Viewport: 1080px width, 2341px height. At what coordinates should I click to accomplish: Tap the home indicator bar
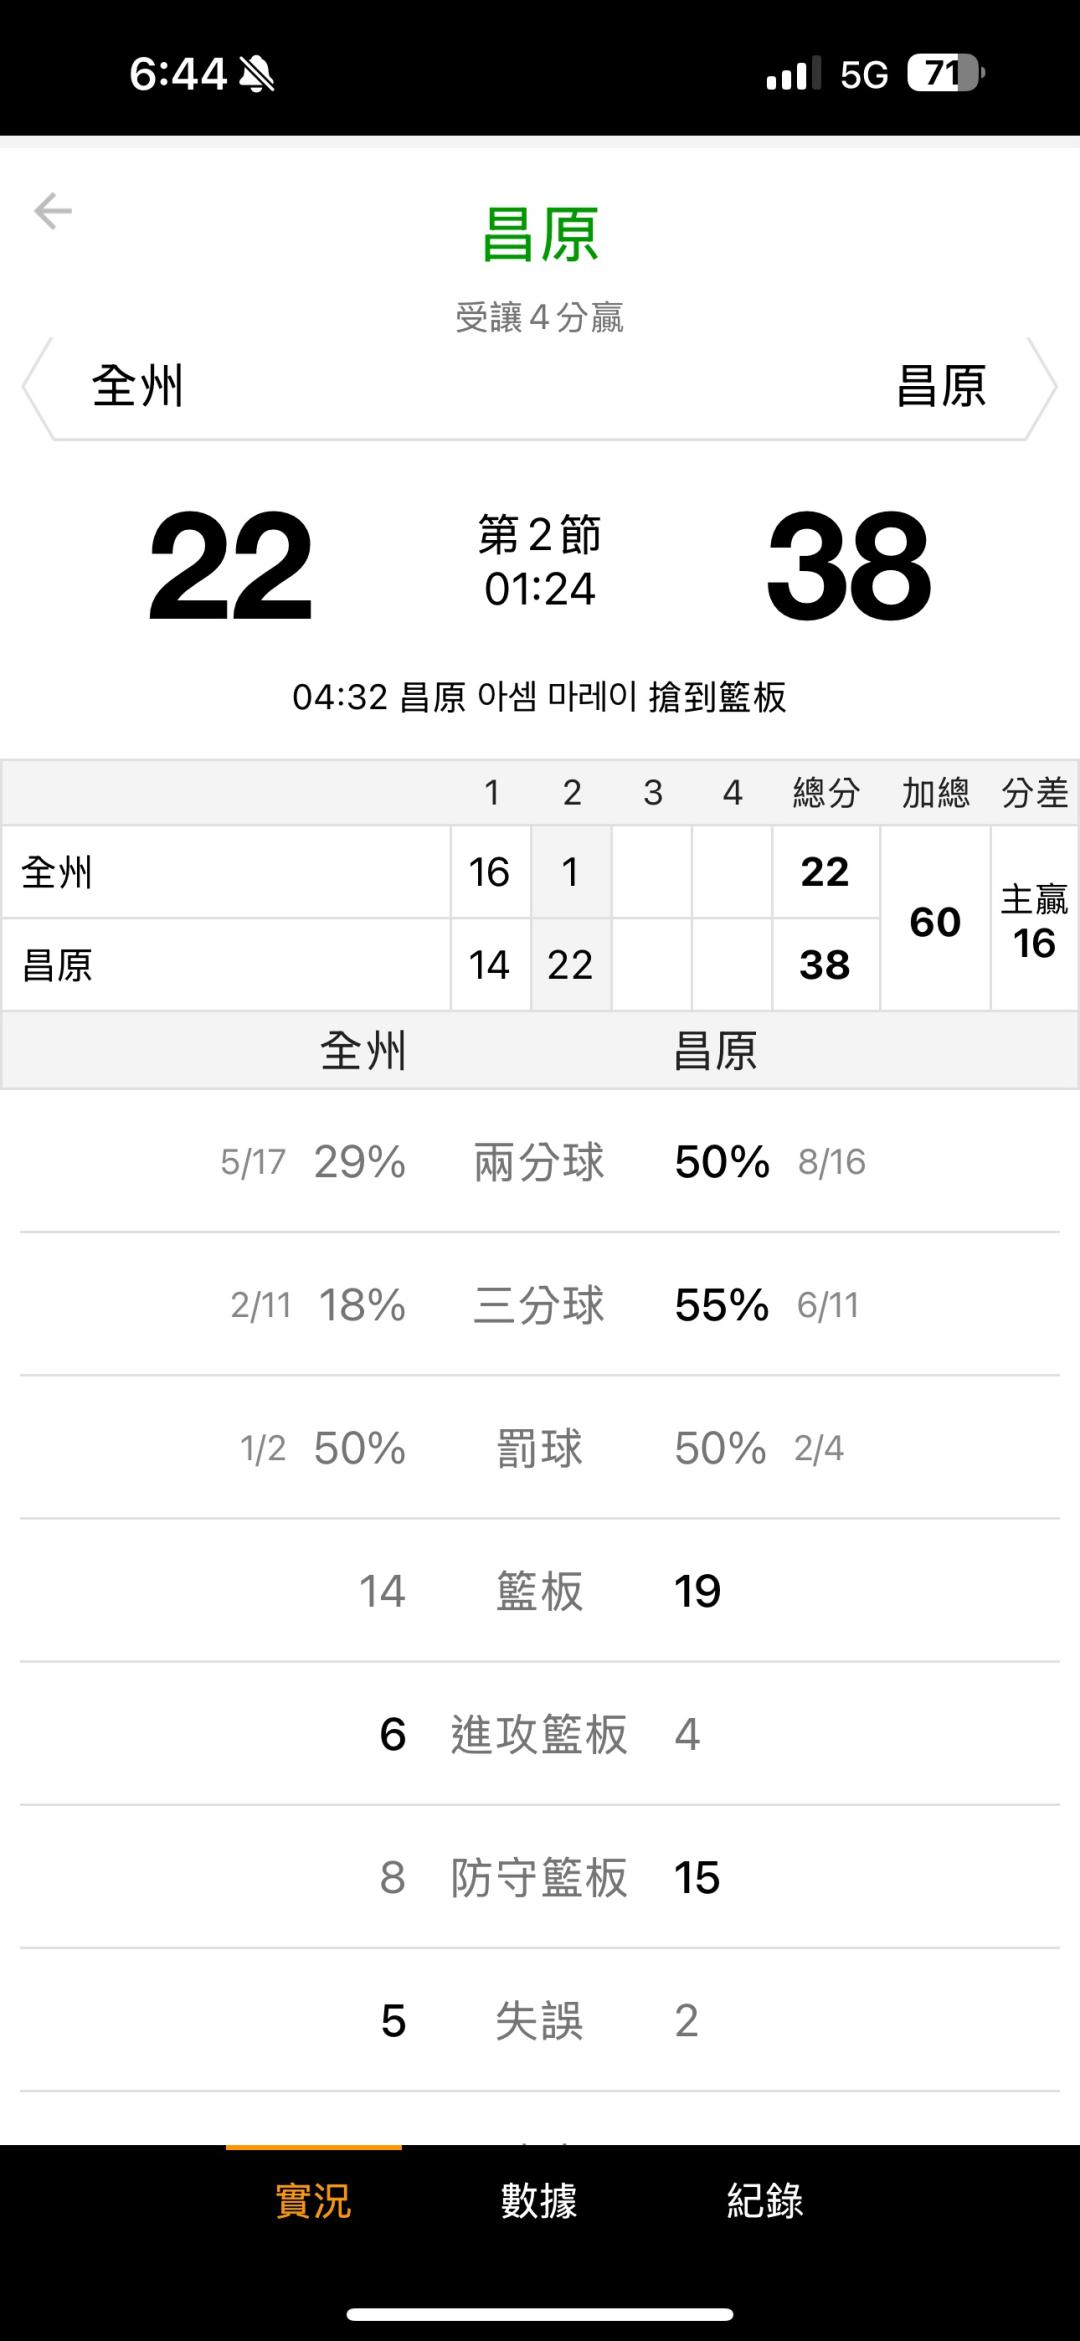coord(540,2314)
